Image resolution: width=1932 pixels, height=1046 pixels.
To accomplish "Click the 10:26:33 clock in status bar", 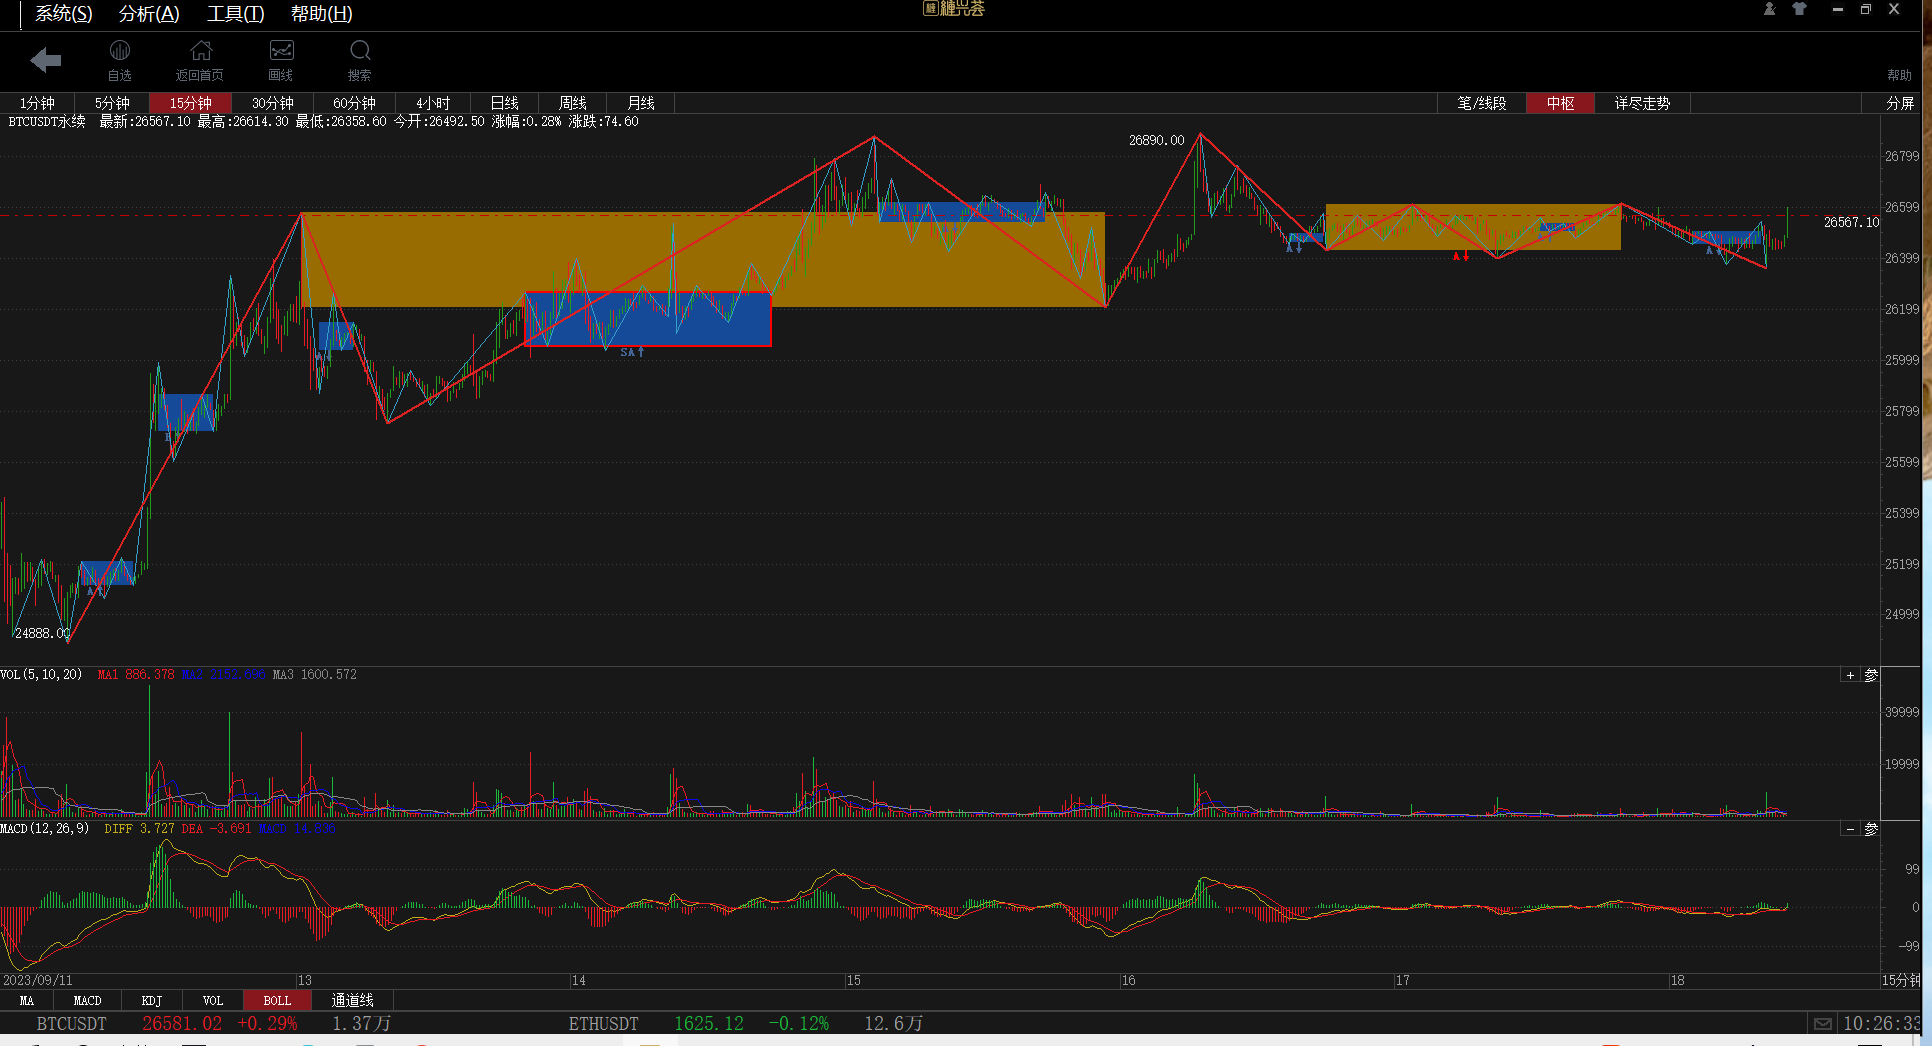I will click(1881, 1023).
